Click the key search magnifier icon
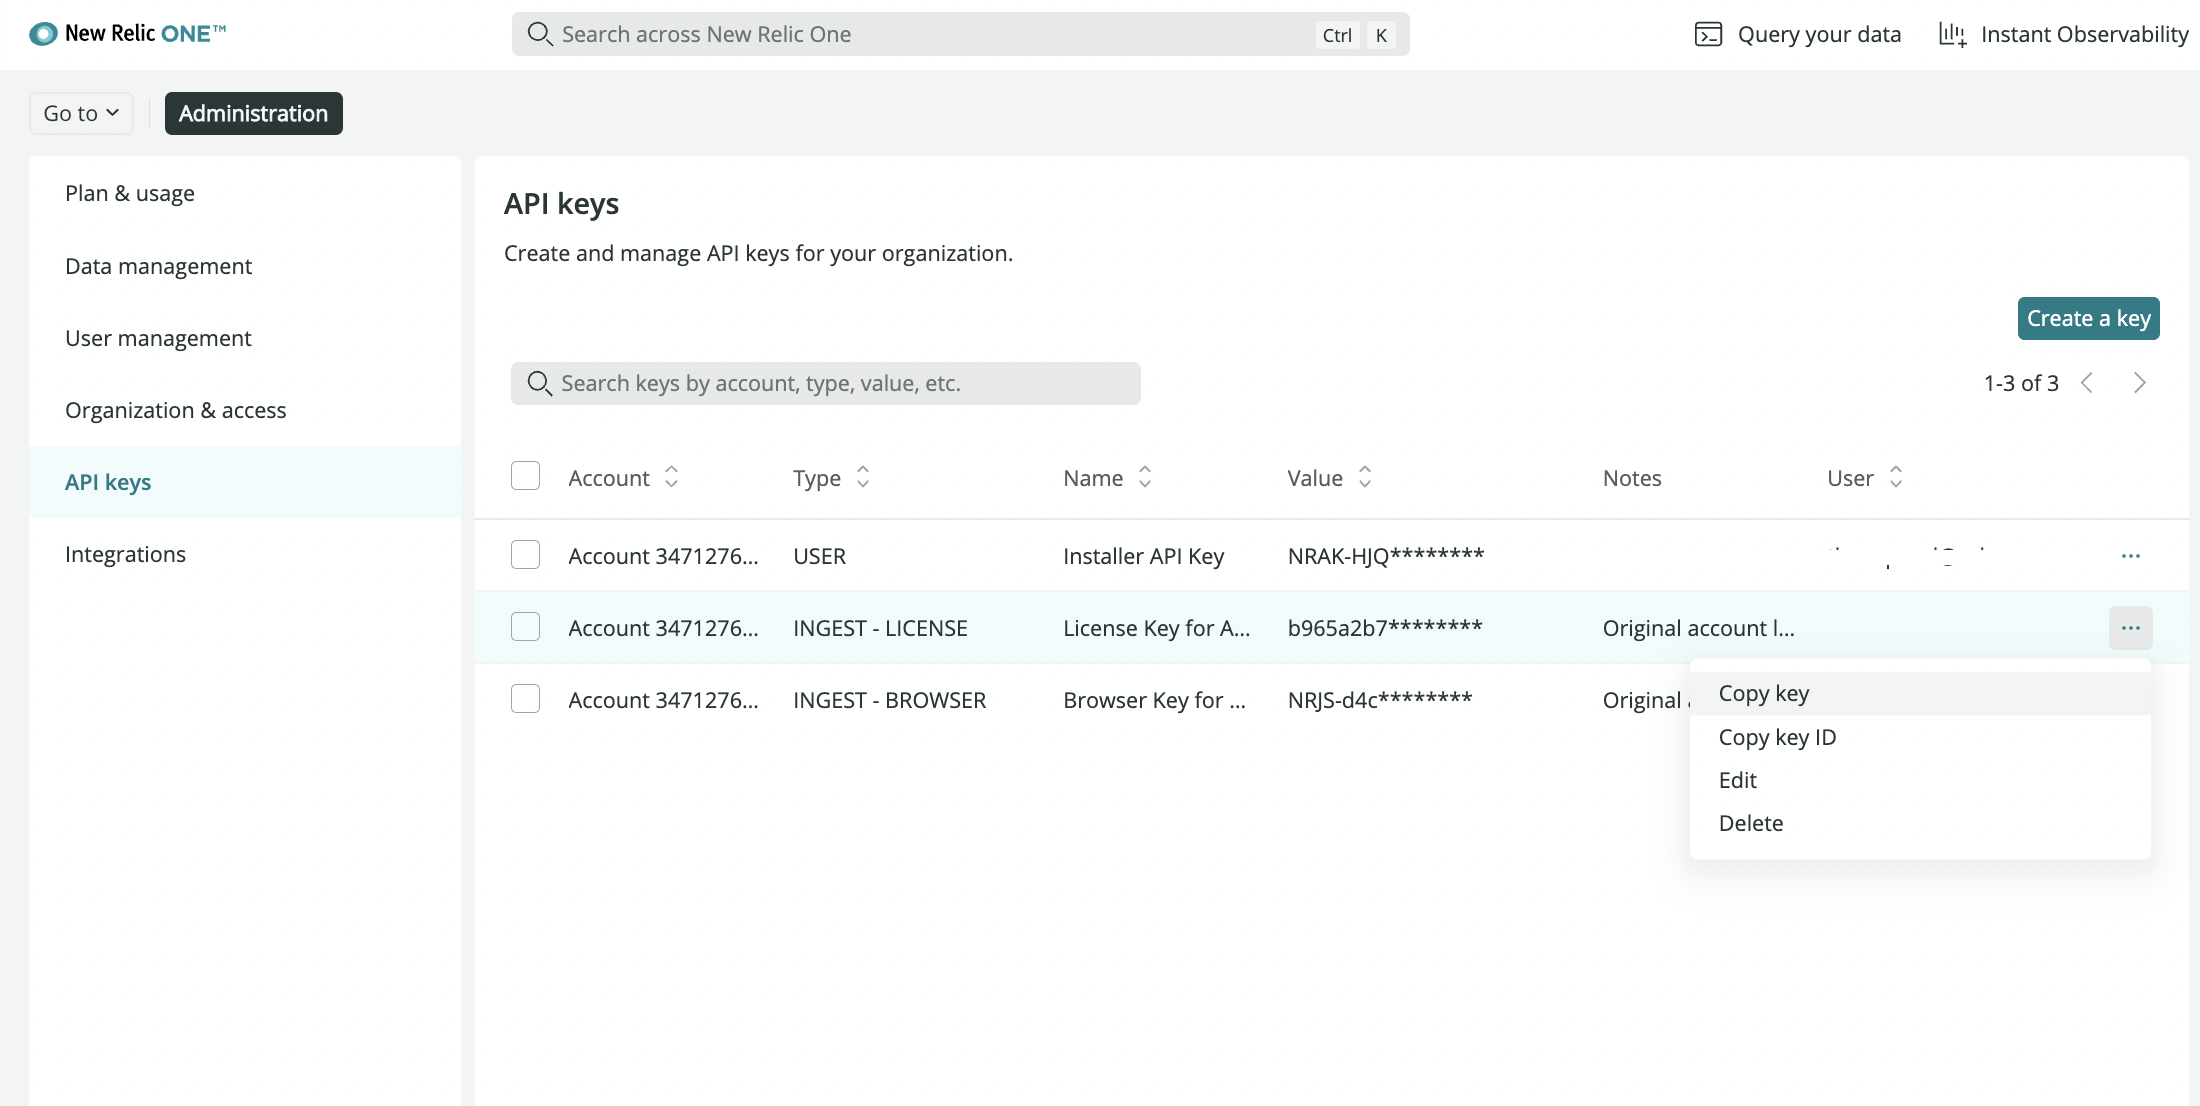Screen dimensions: 2200x1106 539,383
